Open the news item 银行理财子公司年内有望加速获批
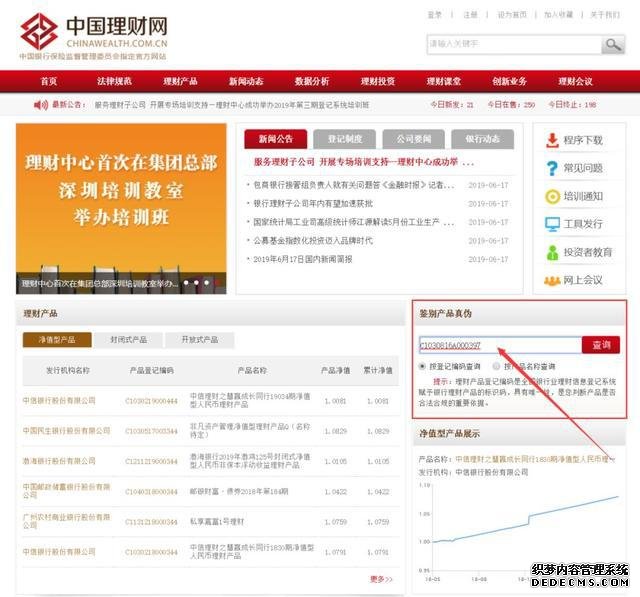The height and width of the screenshot is (597, 640). pos(313,204)
